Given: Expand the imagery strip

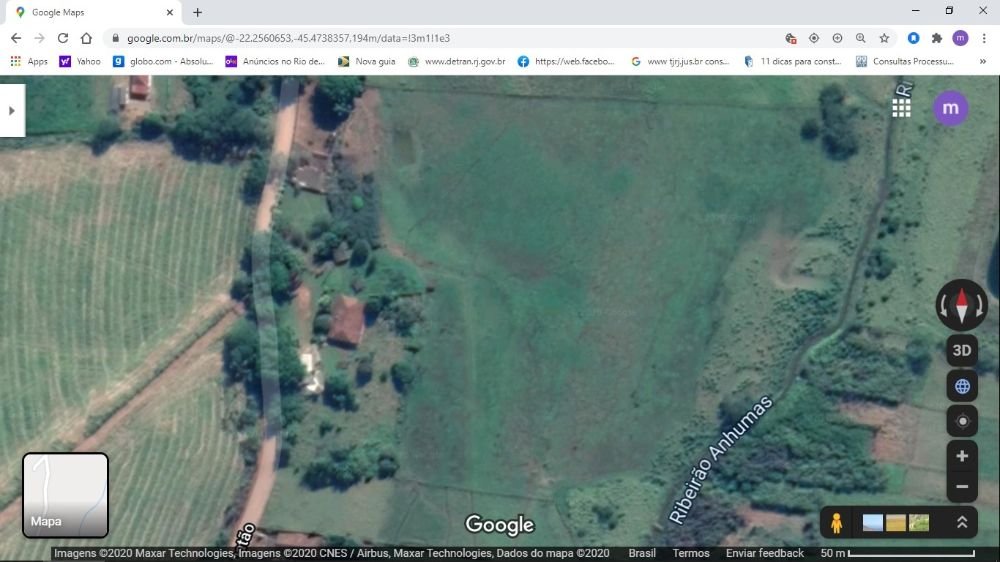Looking at the screenshot, I should click(962, 522).
